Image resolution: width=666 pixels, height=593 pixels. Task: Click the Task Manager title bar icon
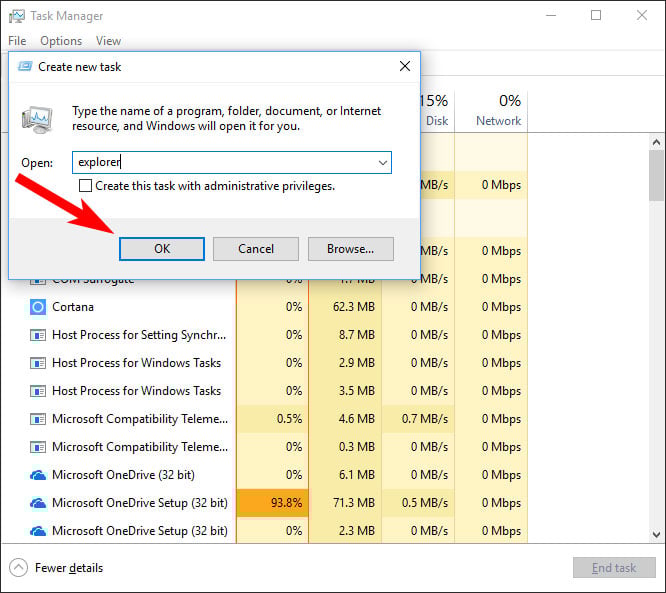pyautogui.click(x=17, y=16)
